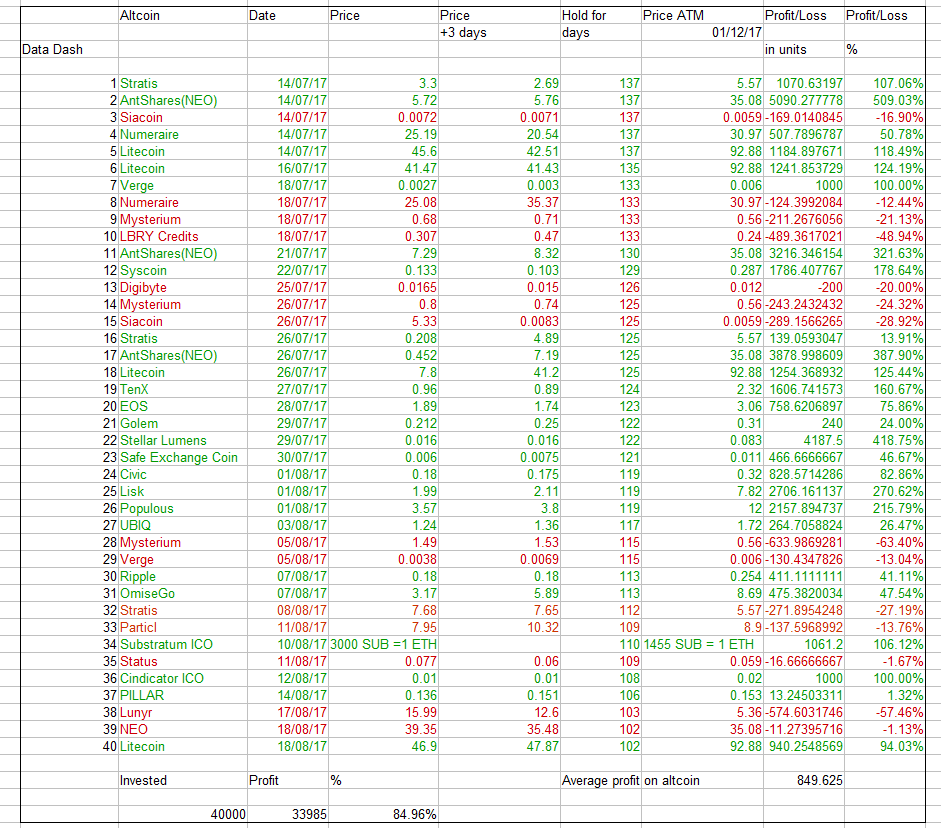The image size is (941, 828).
Task: Click the '16/07/17' date cell
Action: pos(288,168)
